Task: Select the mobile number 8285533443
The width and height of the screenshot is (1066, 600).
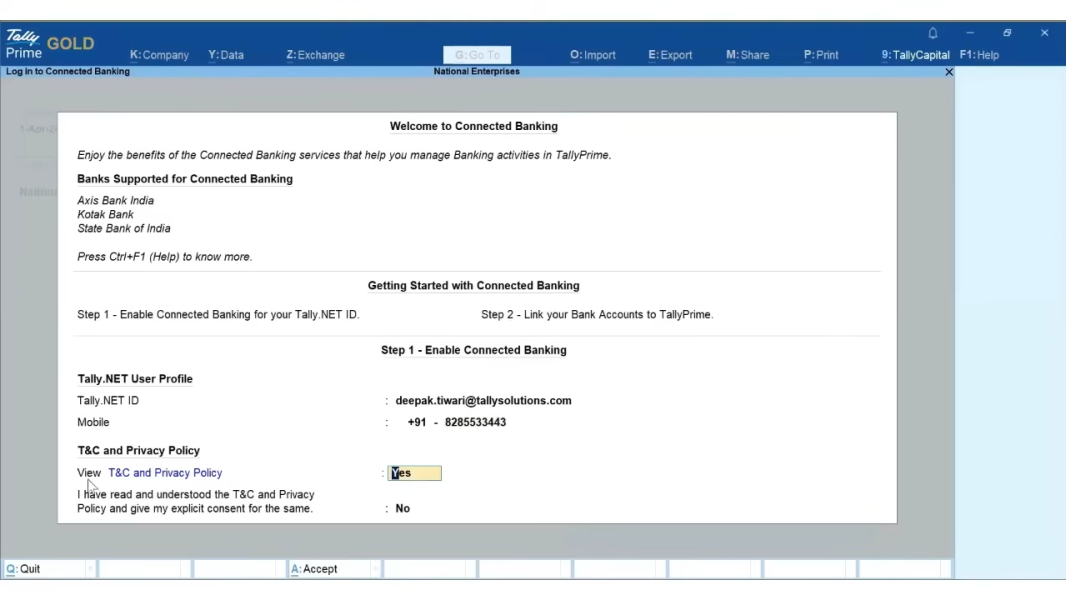Action: point(475,423)
